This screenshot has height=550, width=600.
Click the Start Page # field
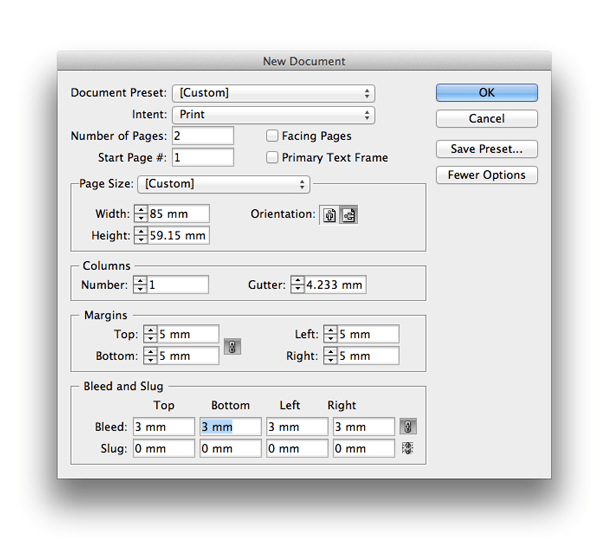(203, 157)
